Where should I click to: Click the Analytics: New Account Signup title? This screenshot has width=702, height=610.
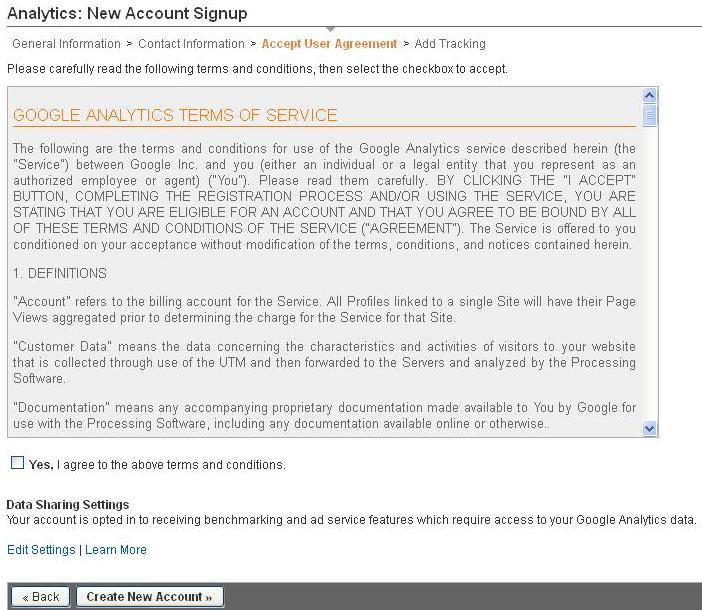(127, 13)
